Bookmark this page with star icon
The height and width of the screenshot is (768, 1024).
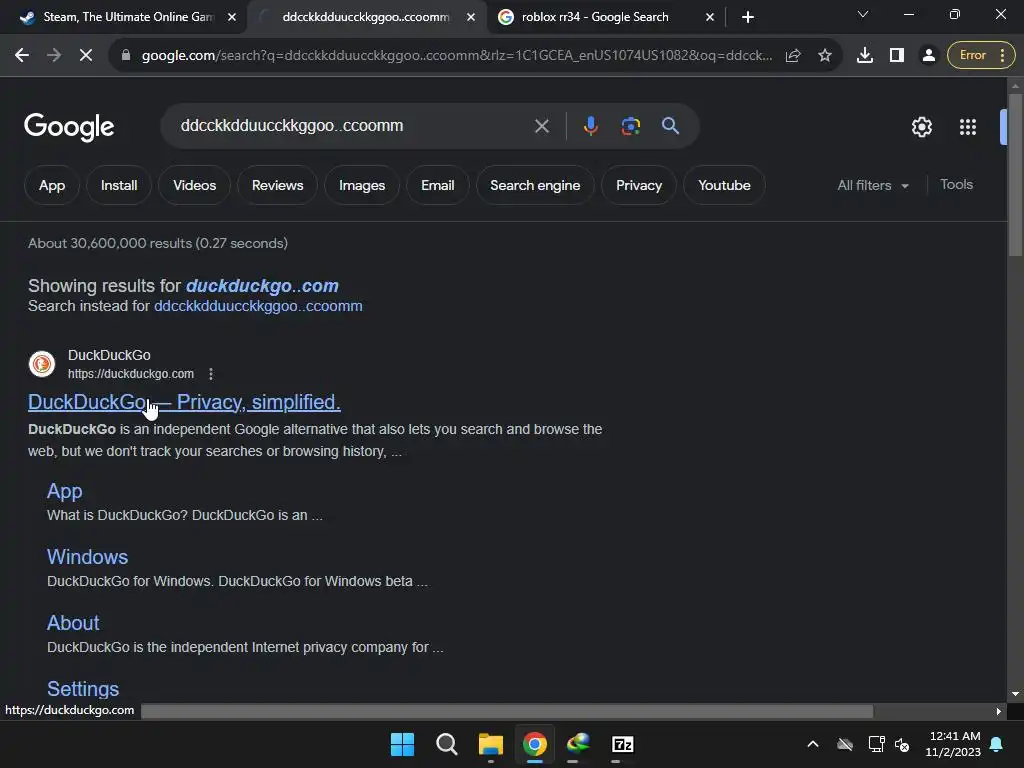pos(825,56)
